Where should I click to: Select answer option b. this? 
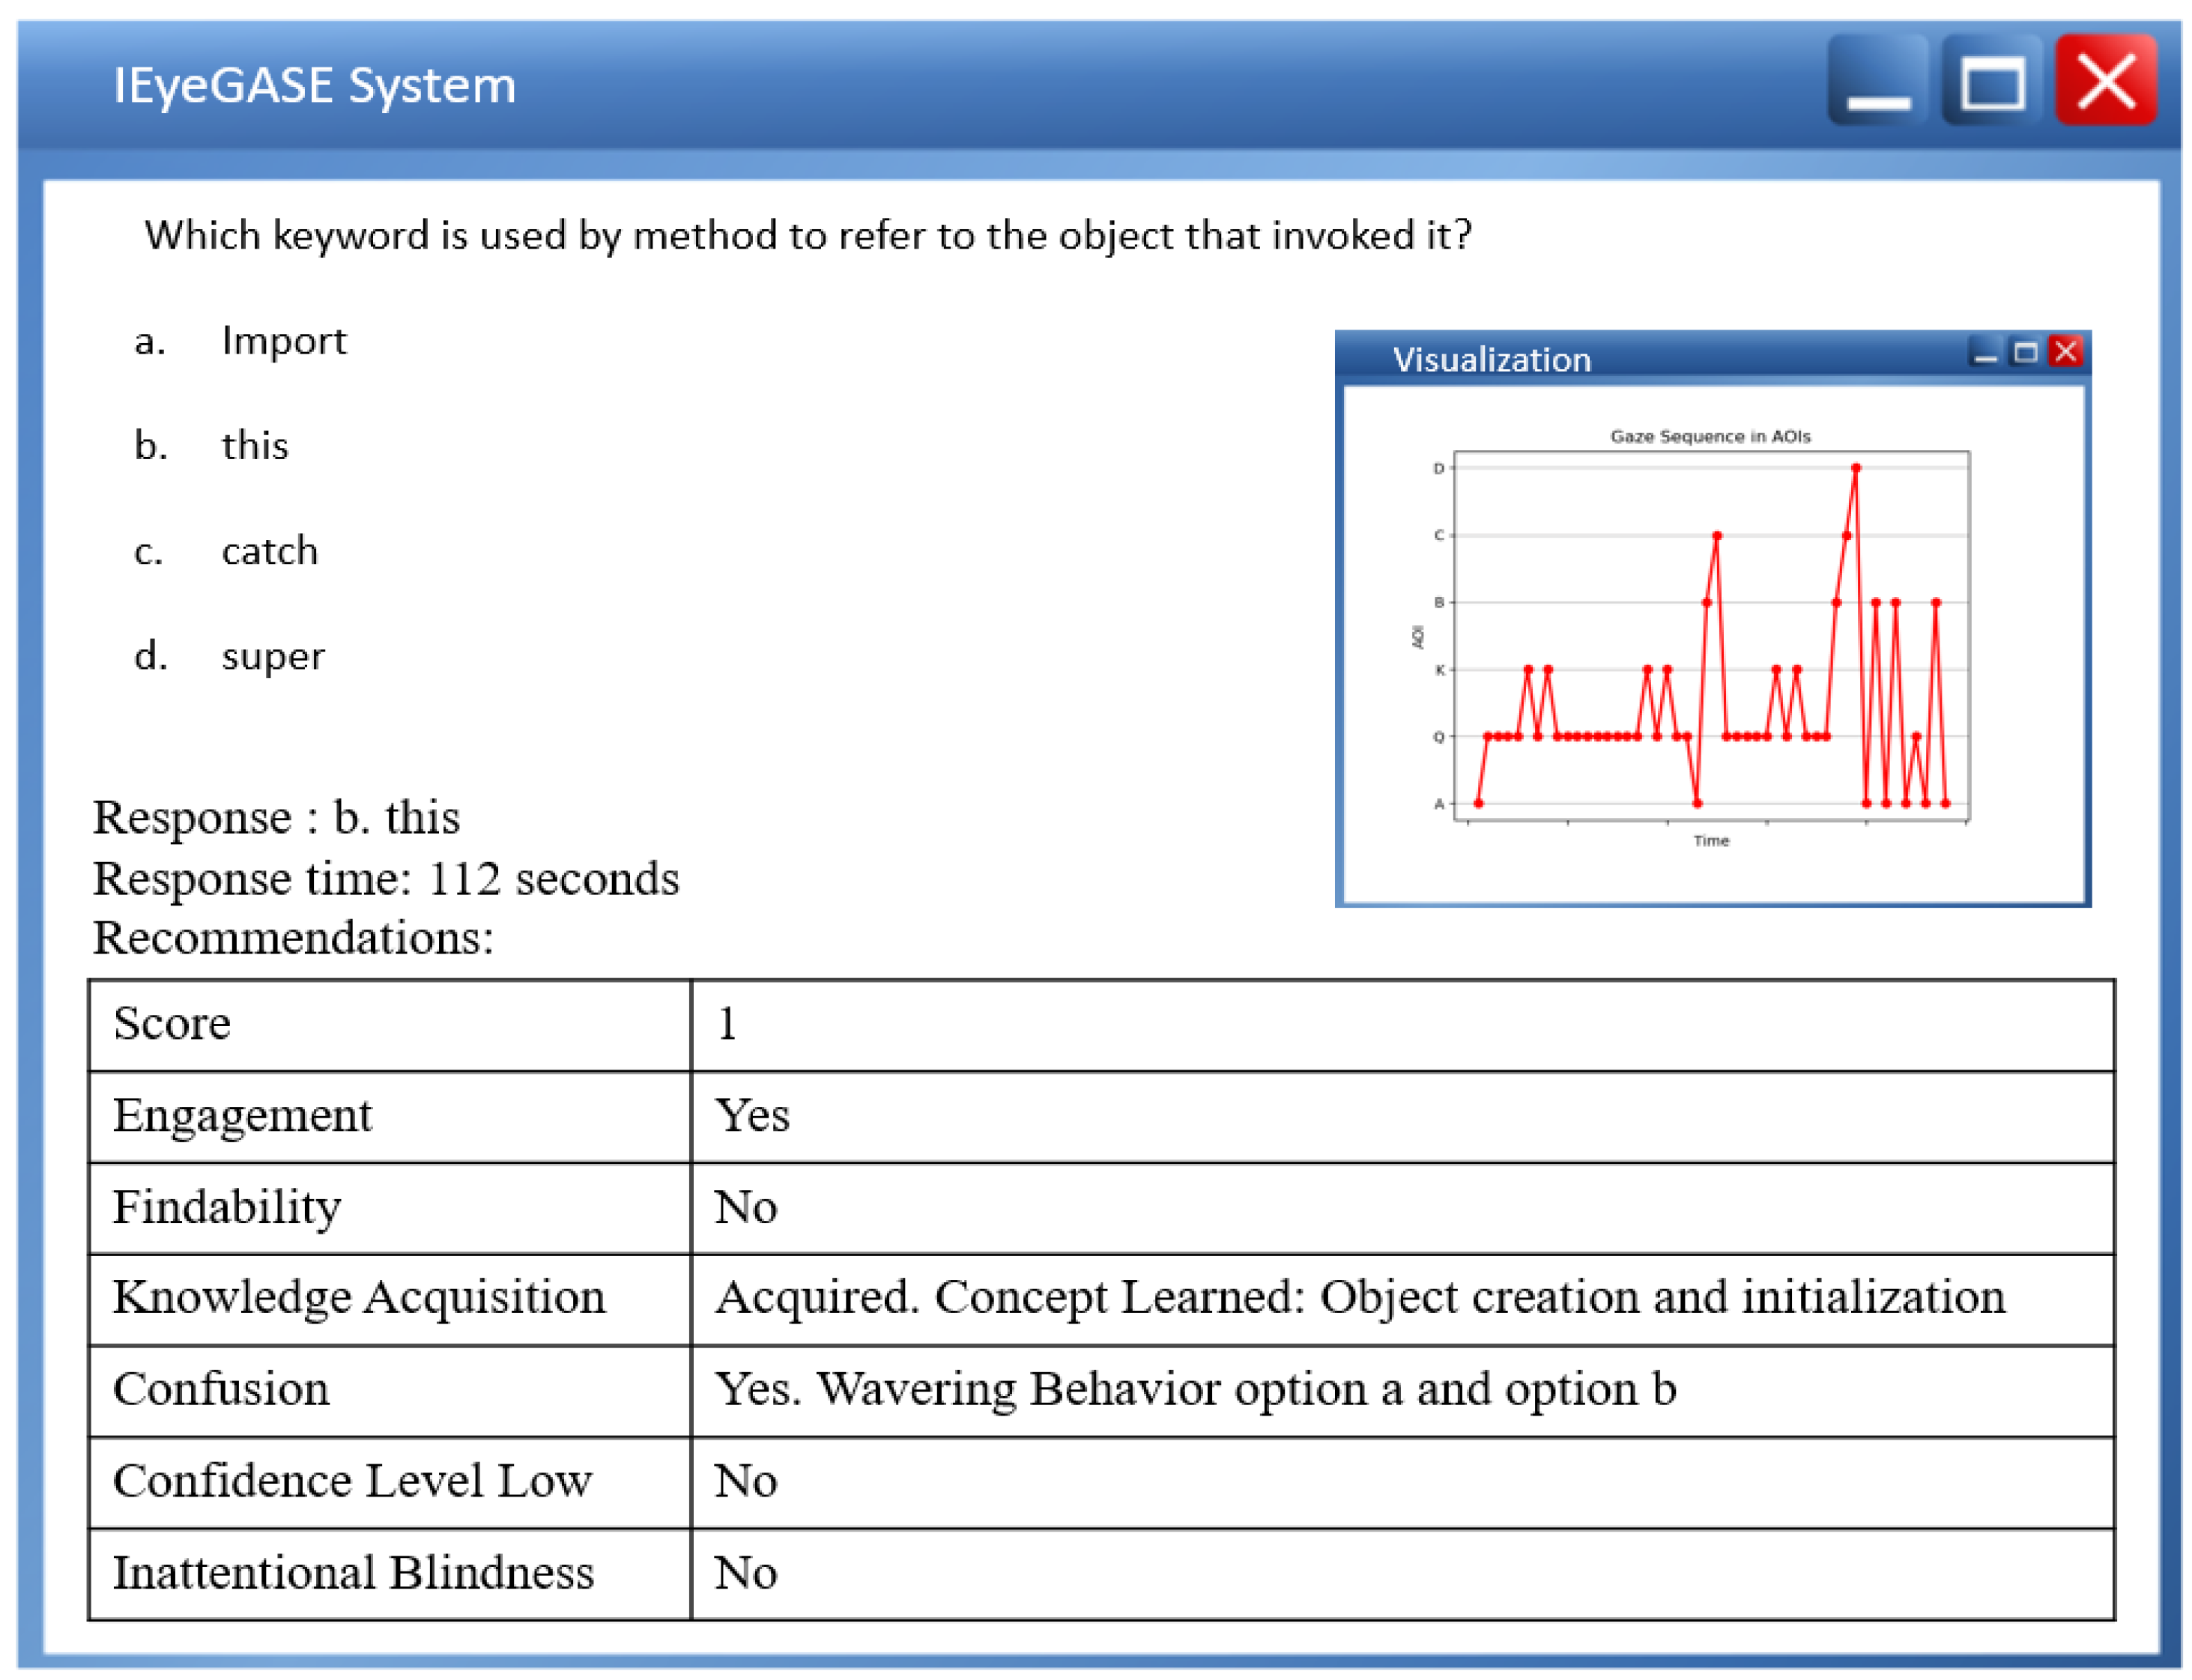[x=254, y=446]
